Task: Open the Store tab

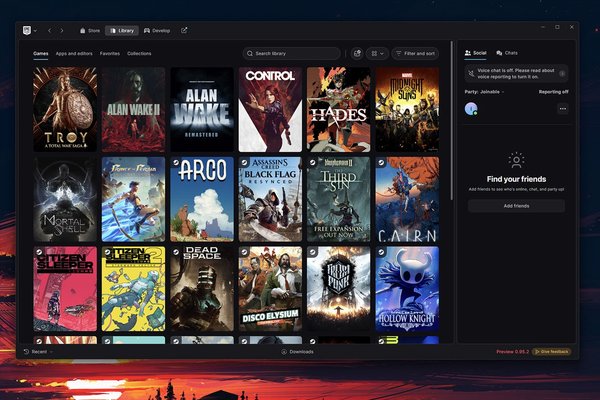Action: (90, 31)
